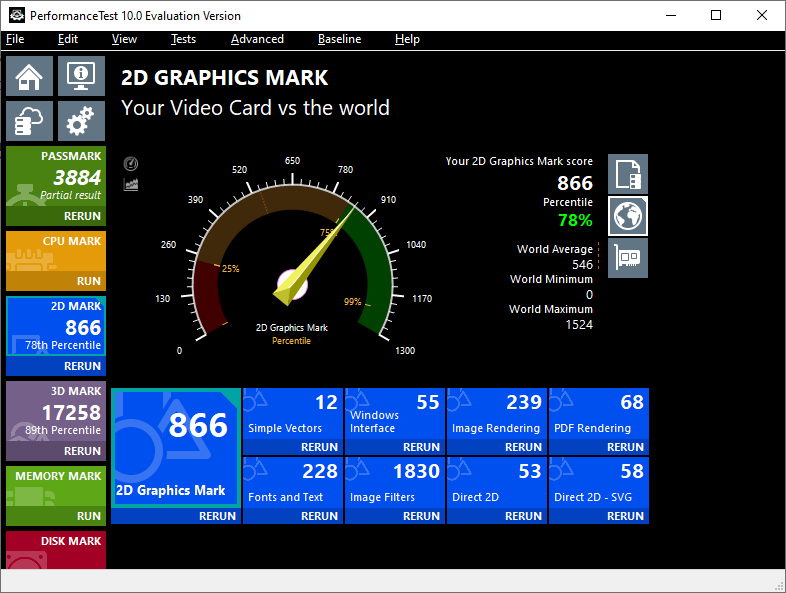Rerun the Simple Vectors test

(293, 447)
